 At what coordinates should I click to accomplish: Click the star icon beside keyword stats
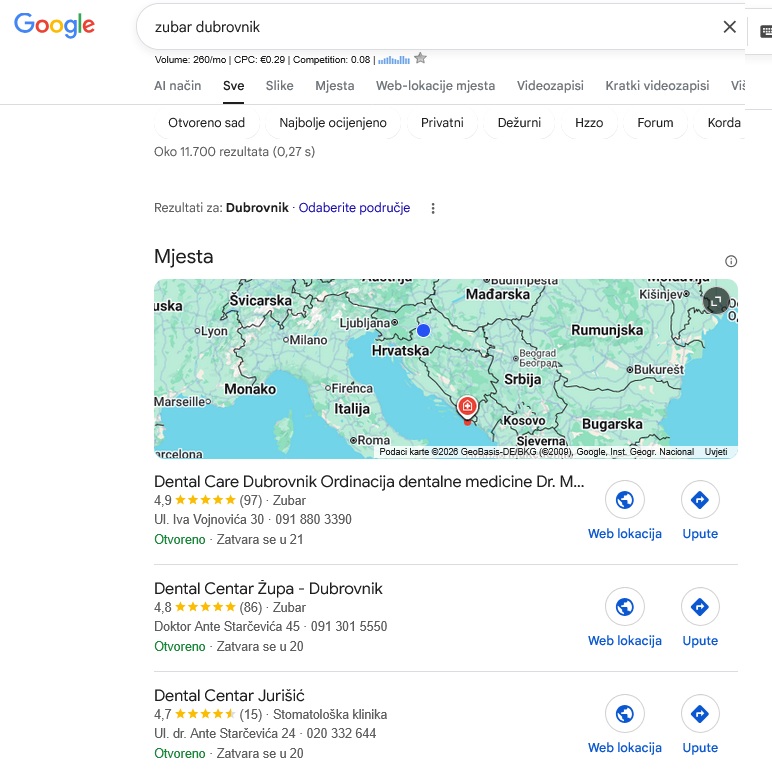421,59
